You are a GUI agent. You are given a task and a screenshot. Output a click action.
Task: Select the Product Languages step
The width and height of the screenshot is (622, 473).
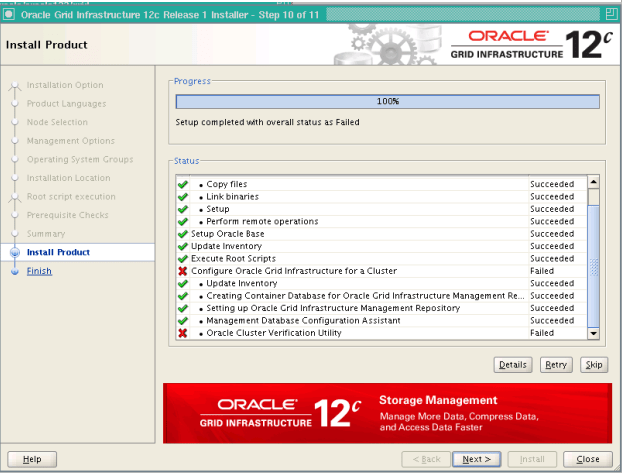(66, 104)
